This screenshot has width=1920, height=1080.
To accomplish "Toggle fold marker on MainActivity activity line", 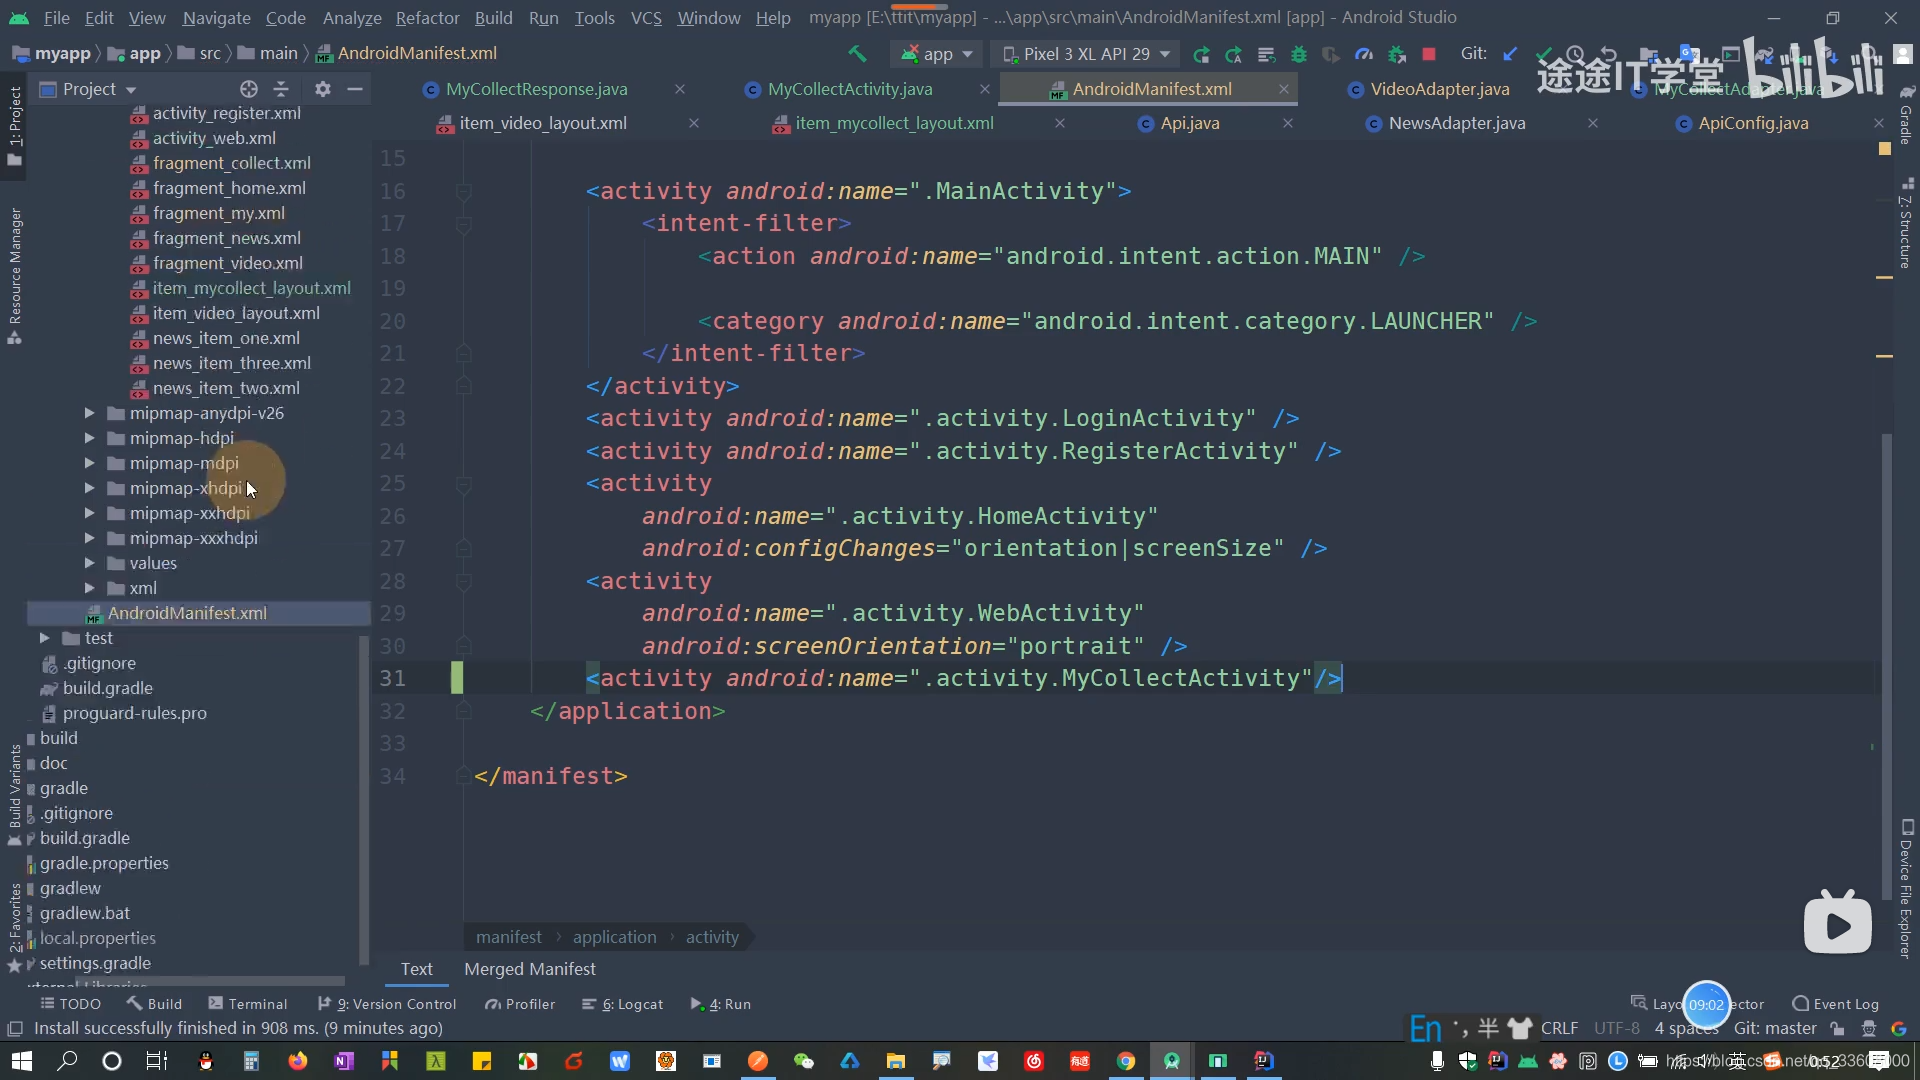I will tap(463, 191).
